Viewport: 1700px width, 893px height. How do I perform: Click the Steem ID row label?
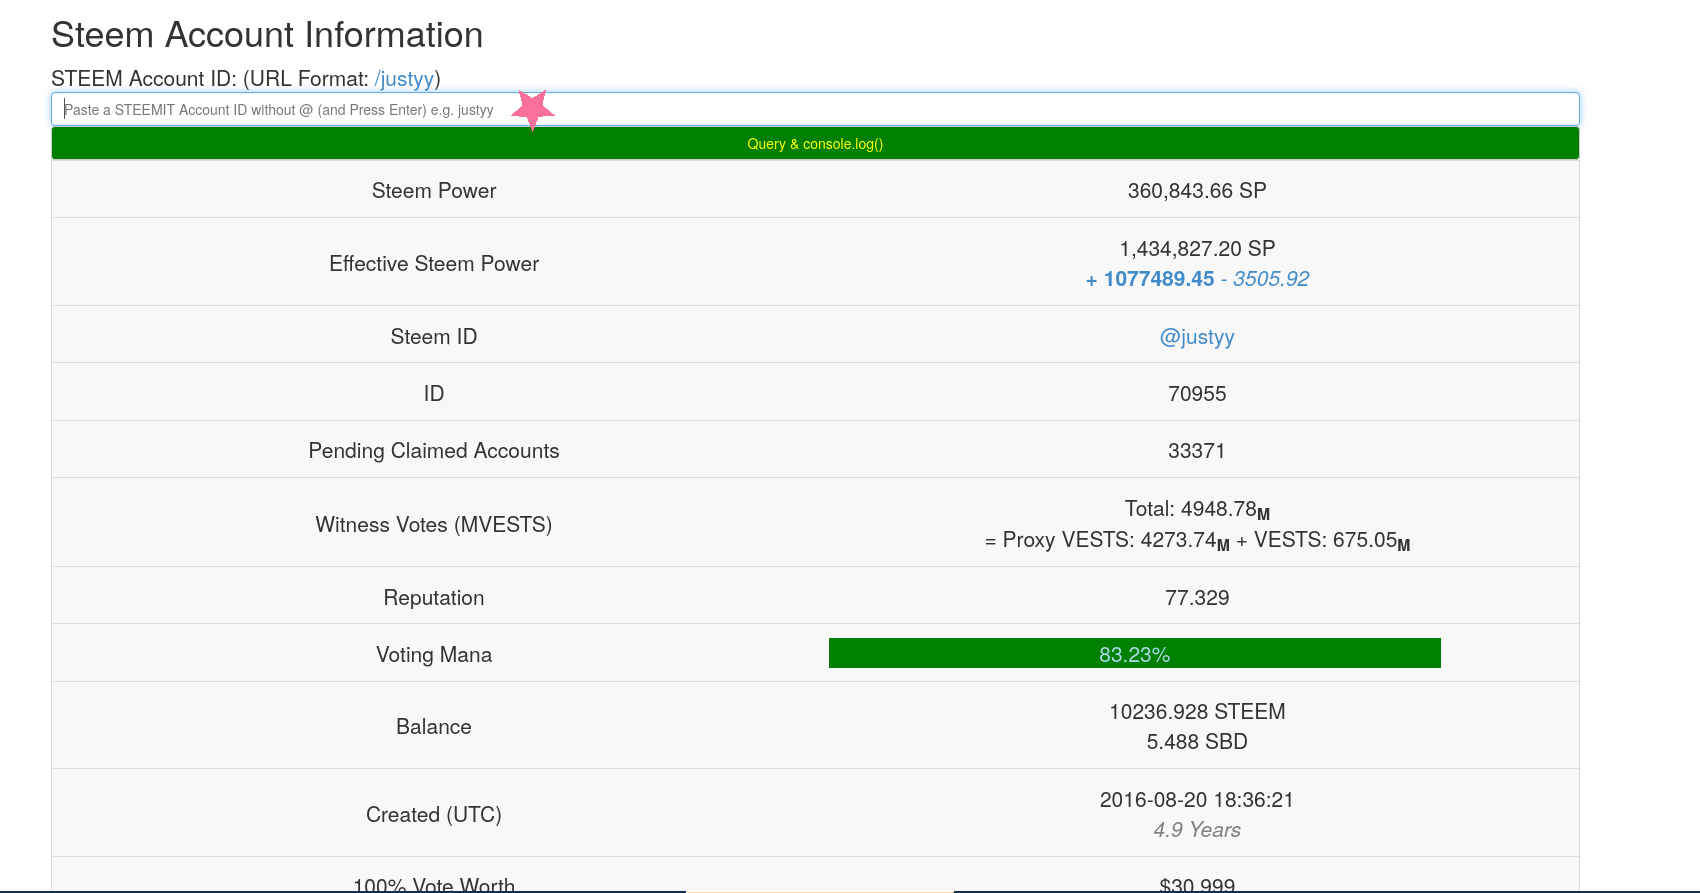(434, 337)
